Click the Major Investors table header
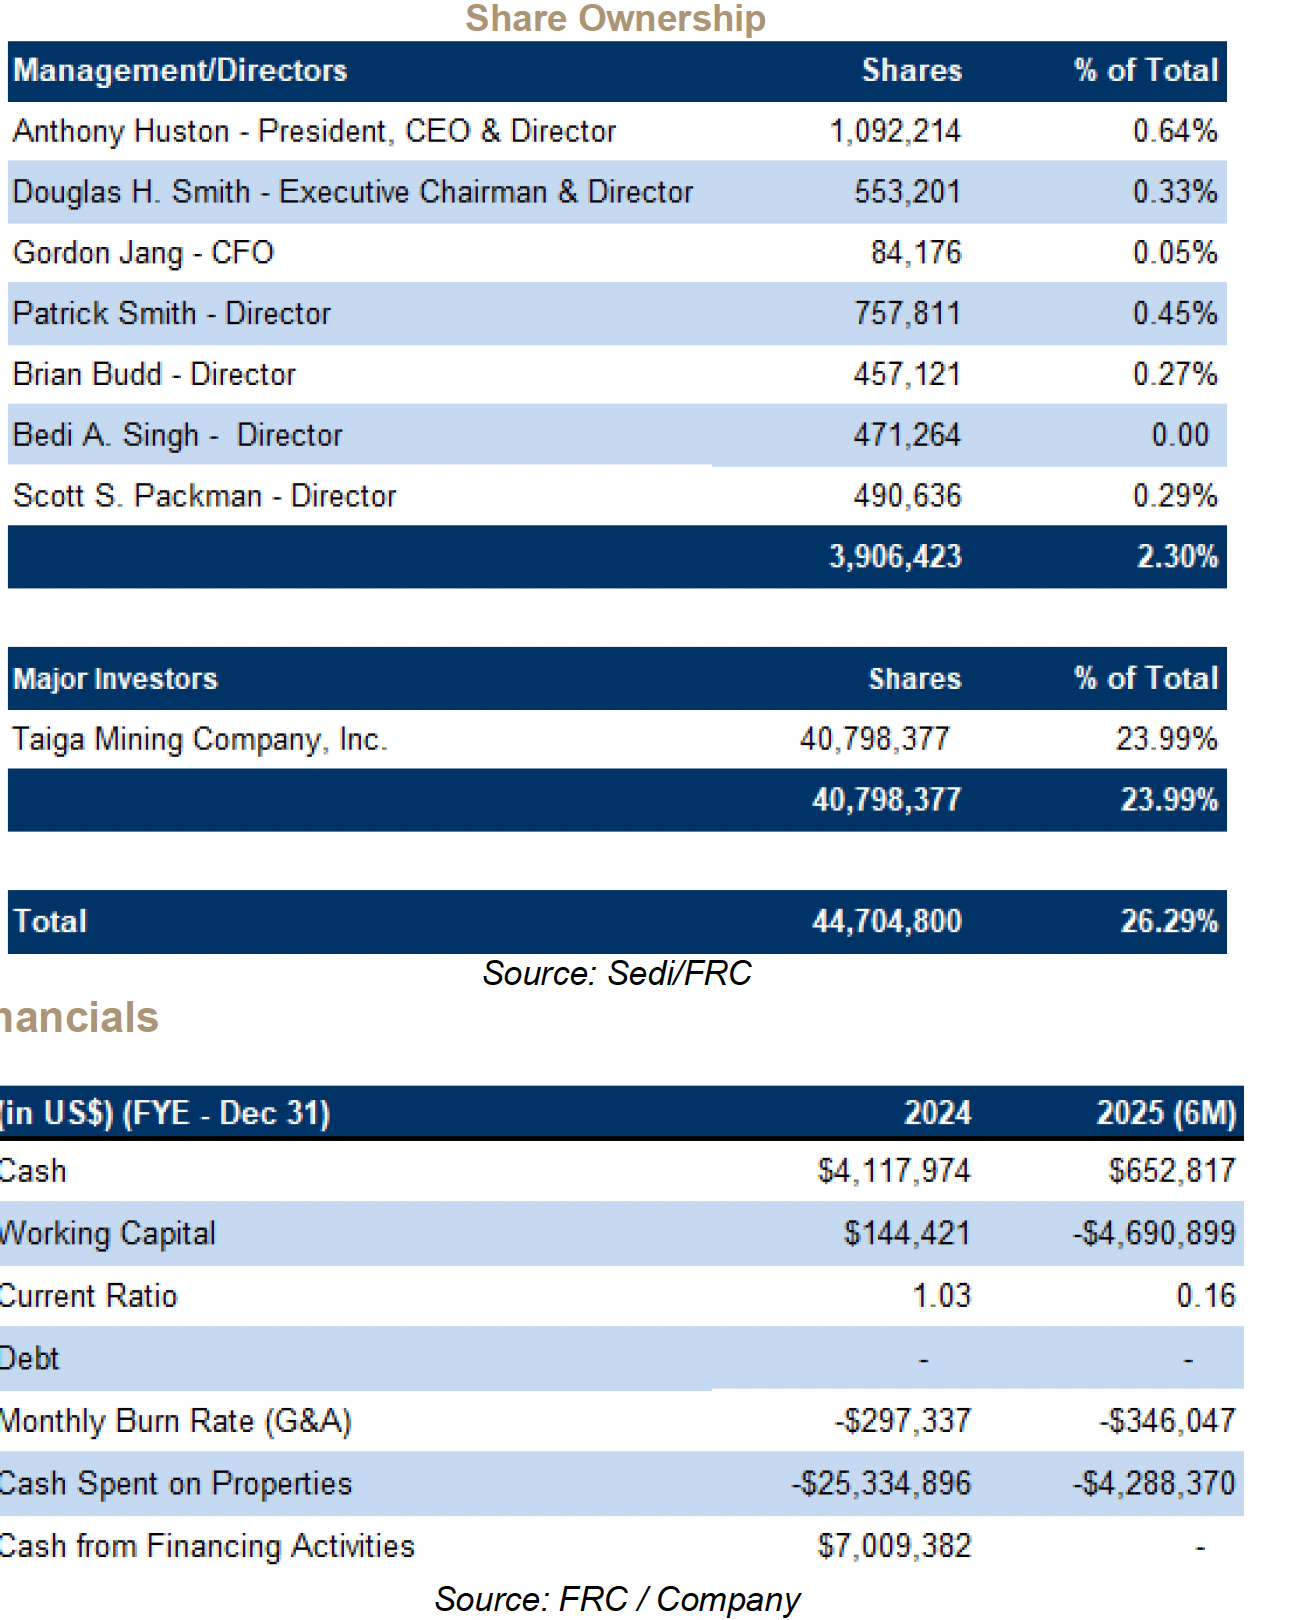 [x=115, y=679]
